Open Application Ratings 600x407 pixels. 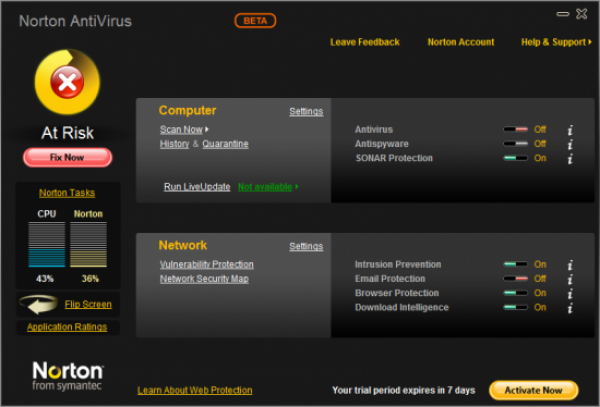pos(67,327)
